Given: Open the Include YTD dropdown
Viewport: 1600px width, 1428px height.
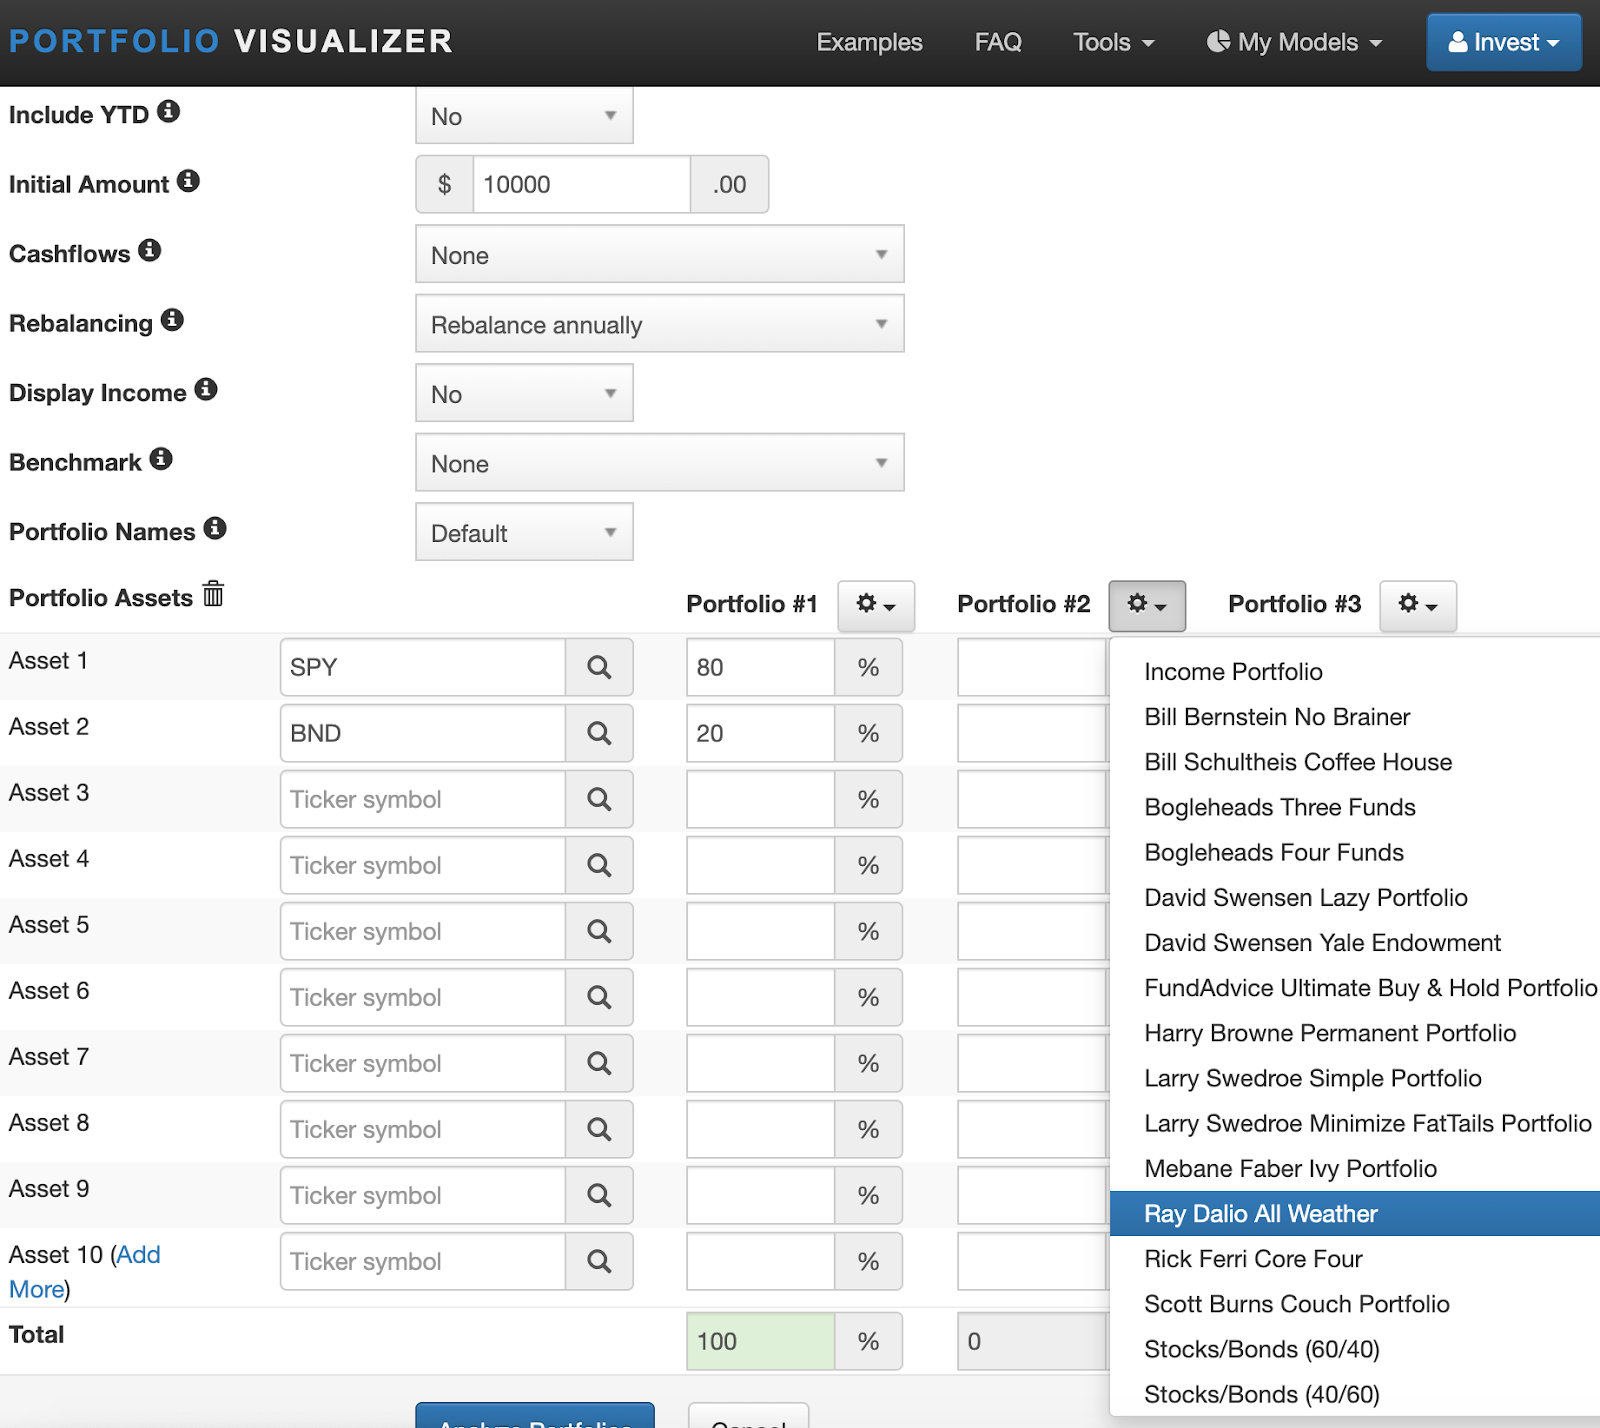Looking at the screenshot, I should [524, 116].
